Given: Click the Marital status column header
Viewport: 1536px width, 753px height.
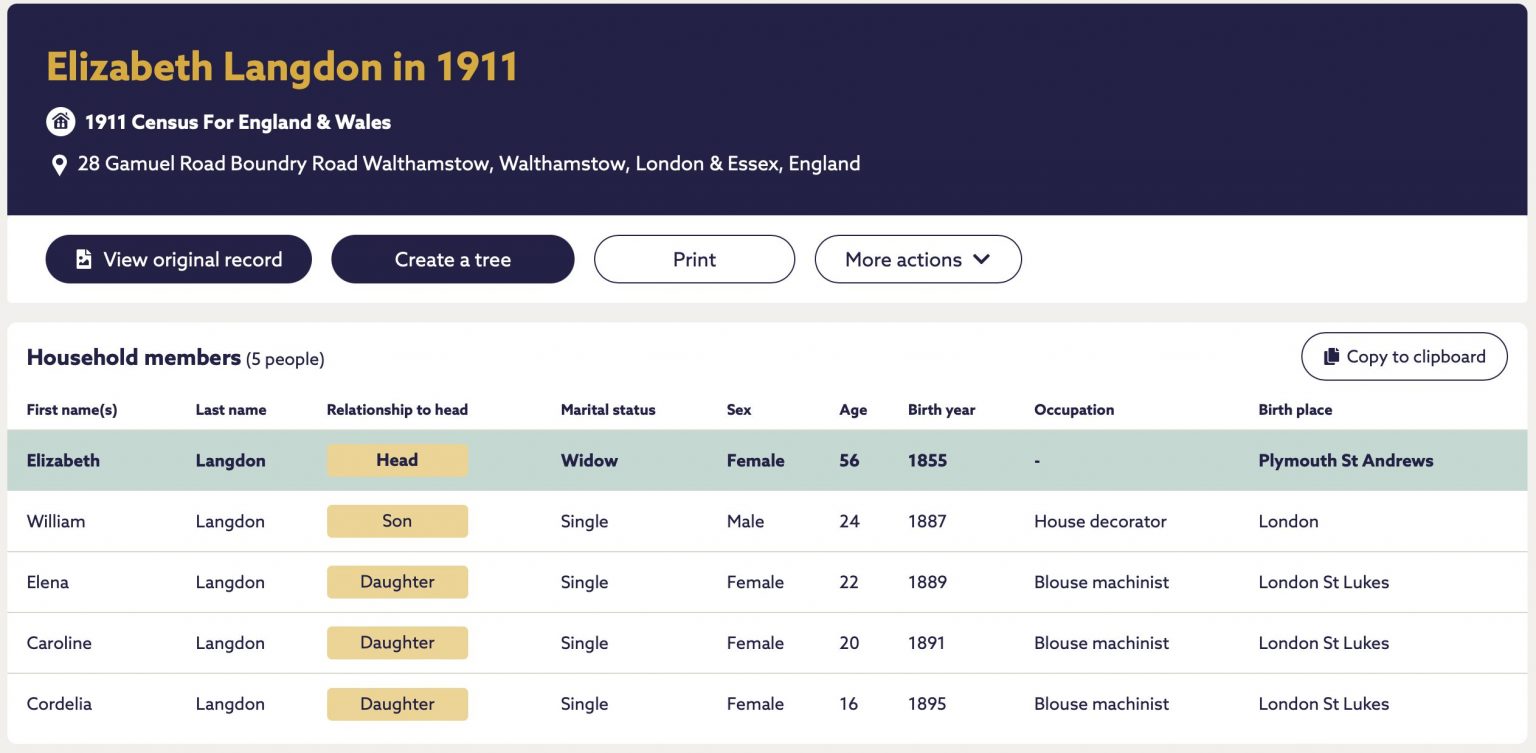Looking at the screenshot, I should [608, 410].
